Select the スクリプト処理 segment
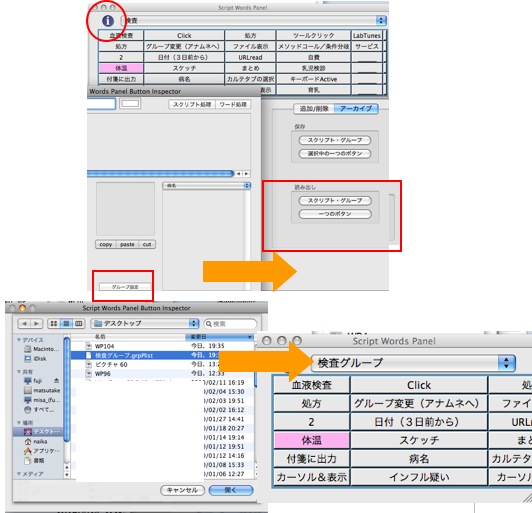The height and width of the screenshot is (513, 532). coord(192,104)
